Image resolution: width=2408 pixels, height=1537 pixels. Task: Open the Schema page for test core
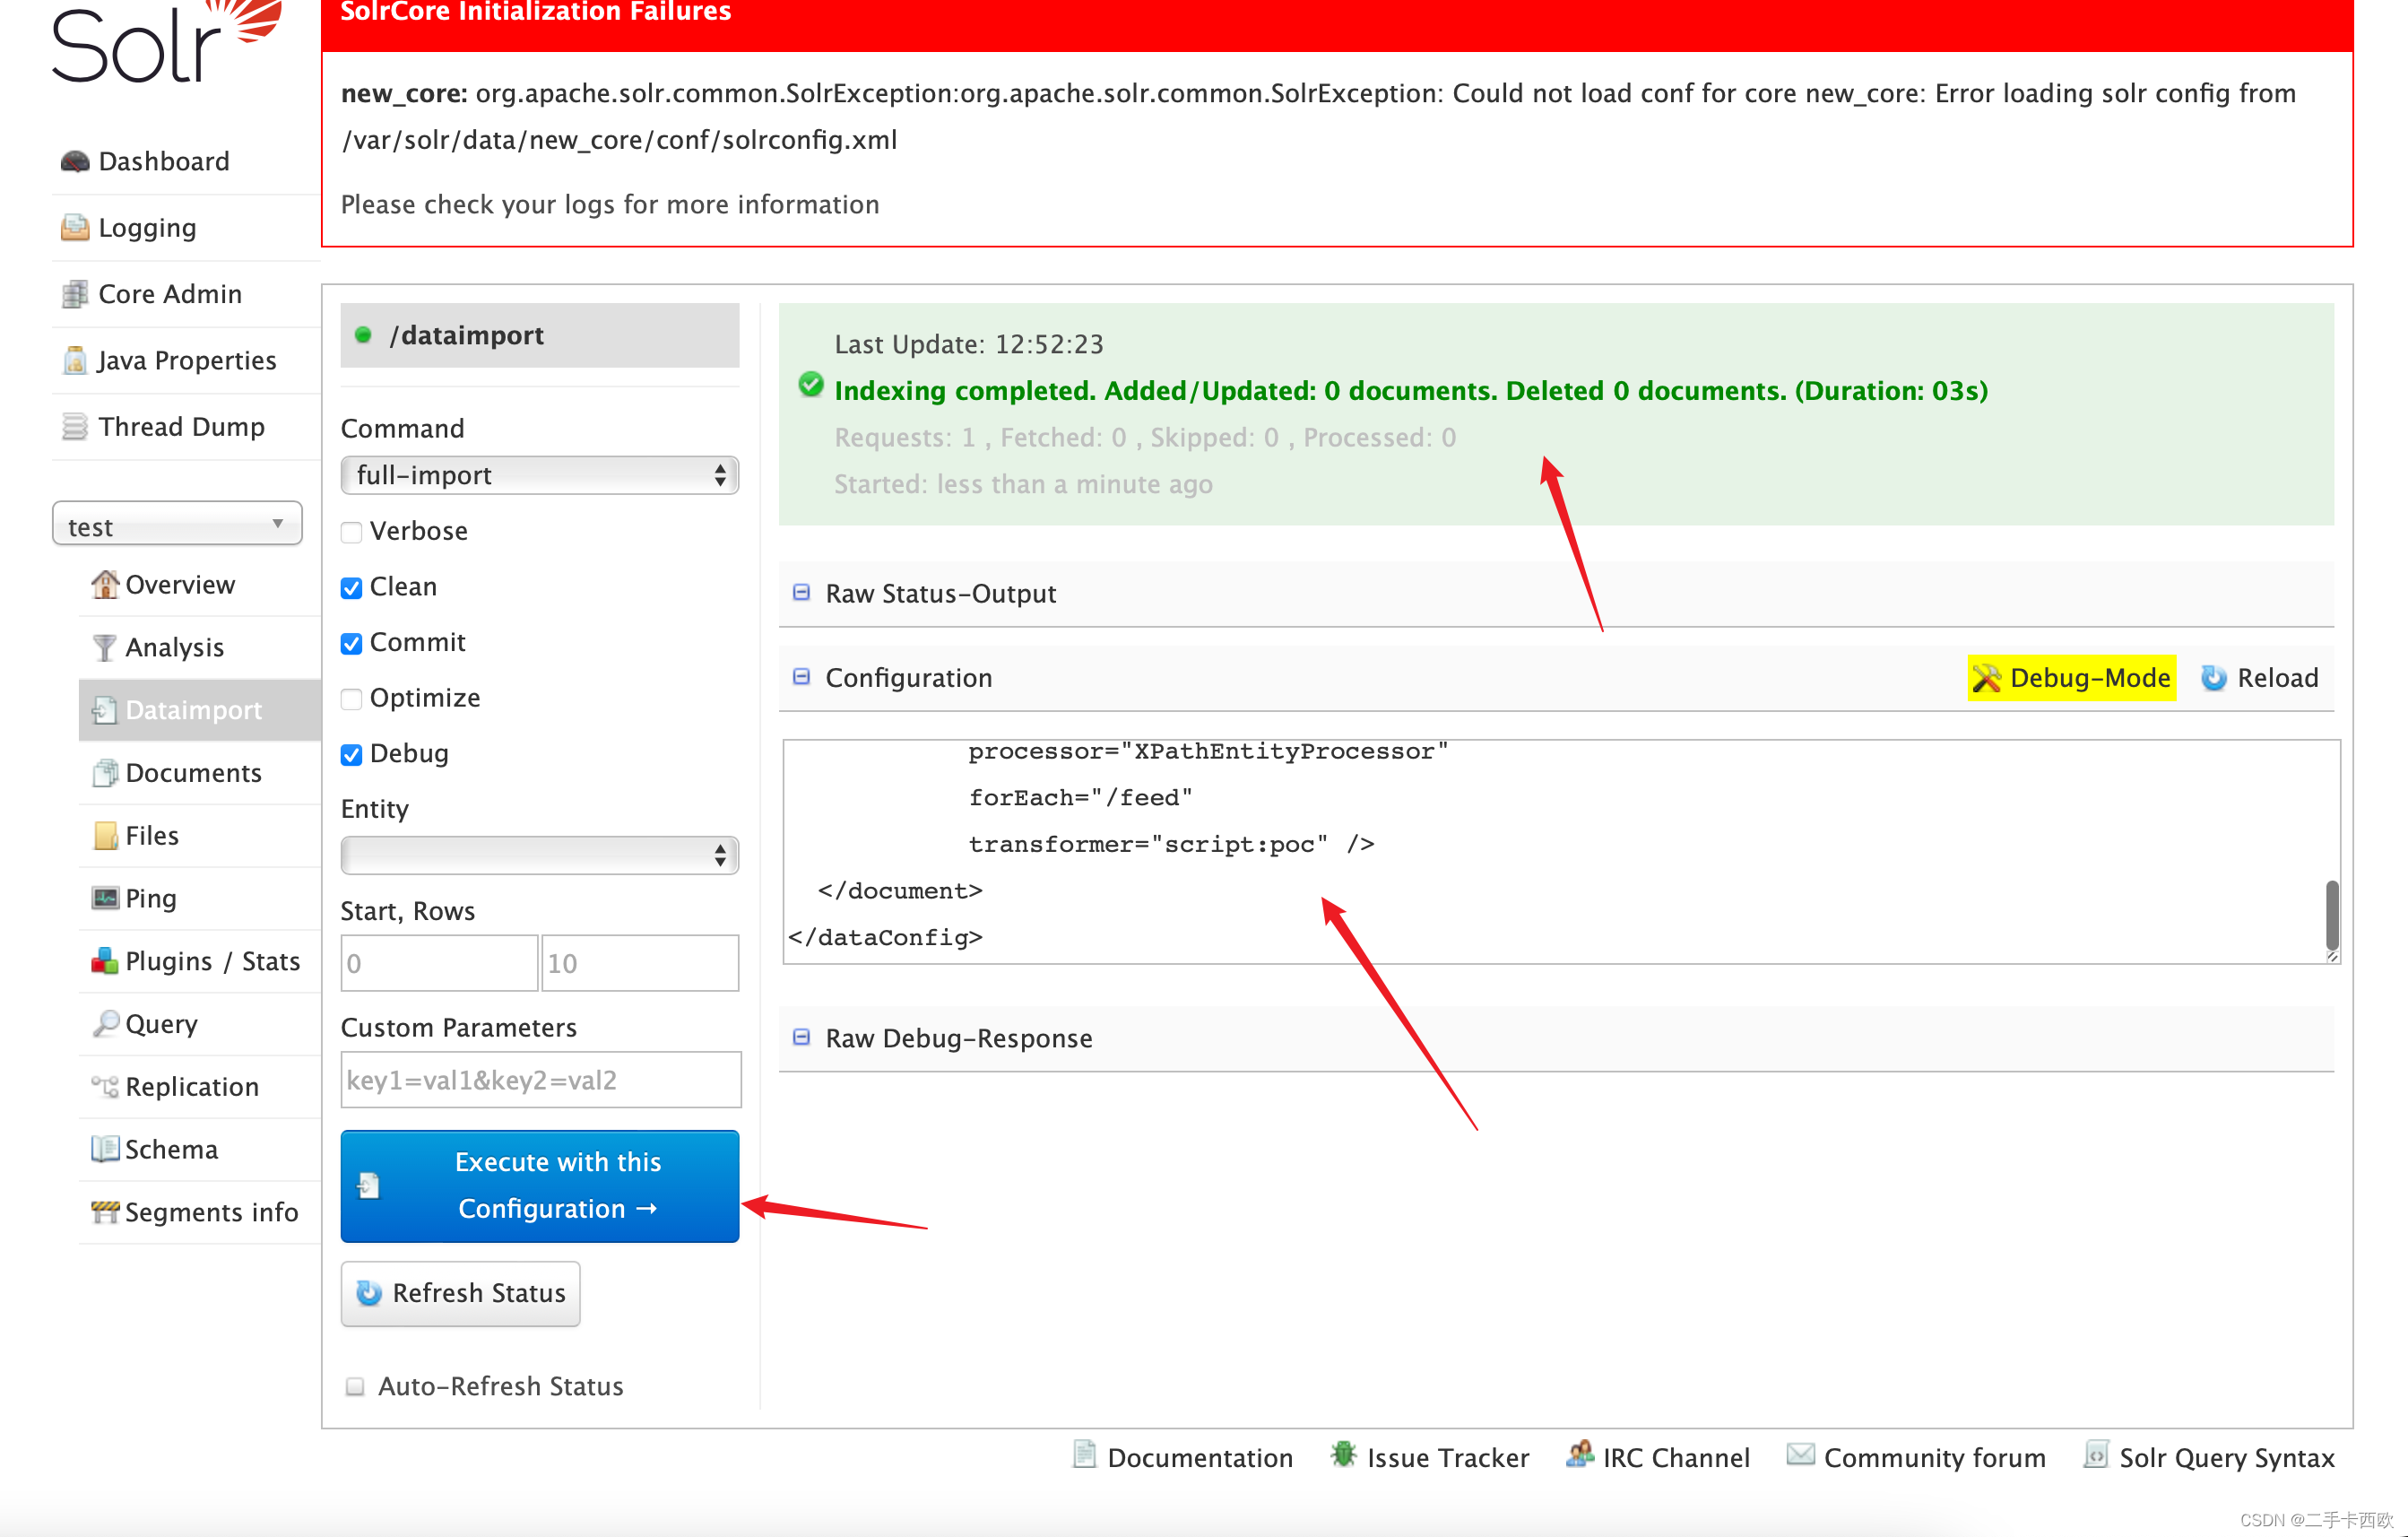(200, 1149)
